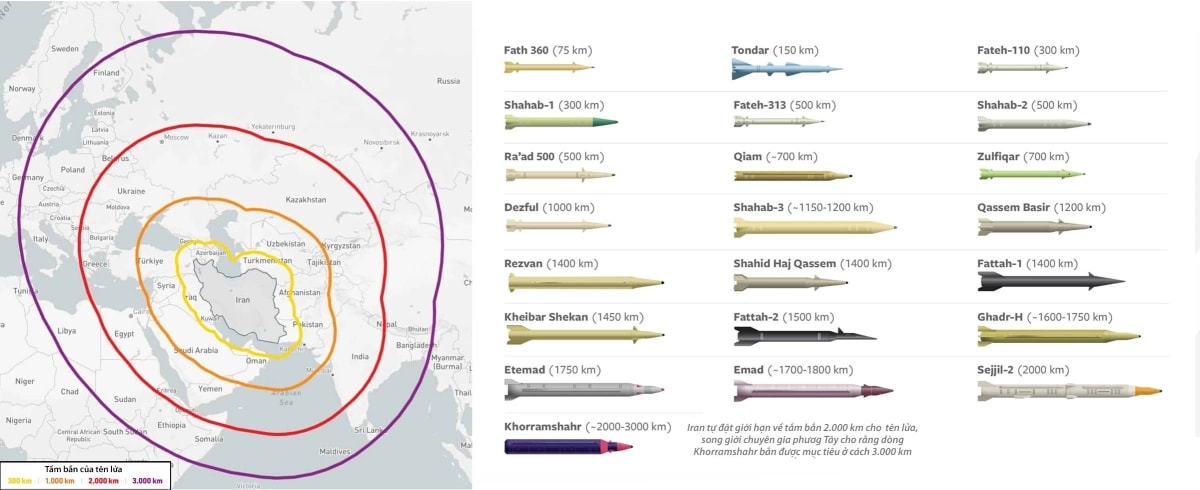Click the red 2,000 km legend entry
Image resolution: width=1200 pixels, height=490 pixels.
click(103, 481)
